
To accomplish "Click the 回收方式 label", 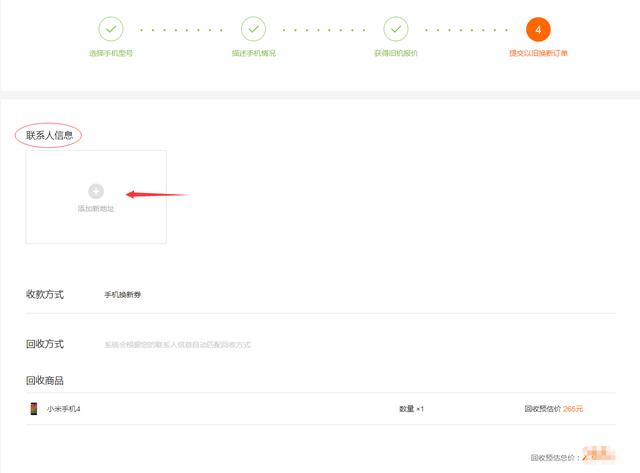I will point(45,344).
